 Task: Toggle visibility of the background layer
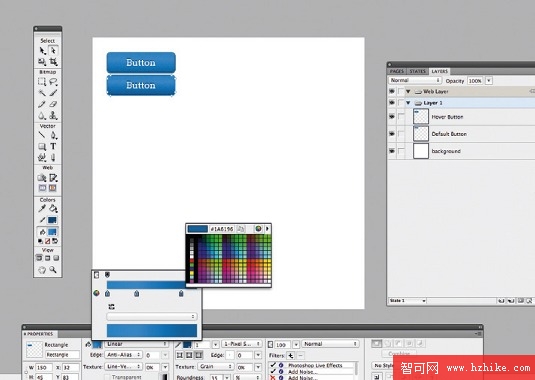point(392,151)
